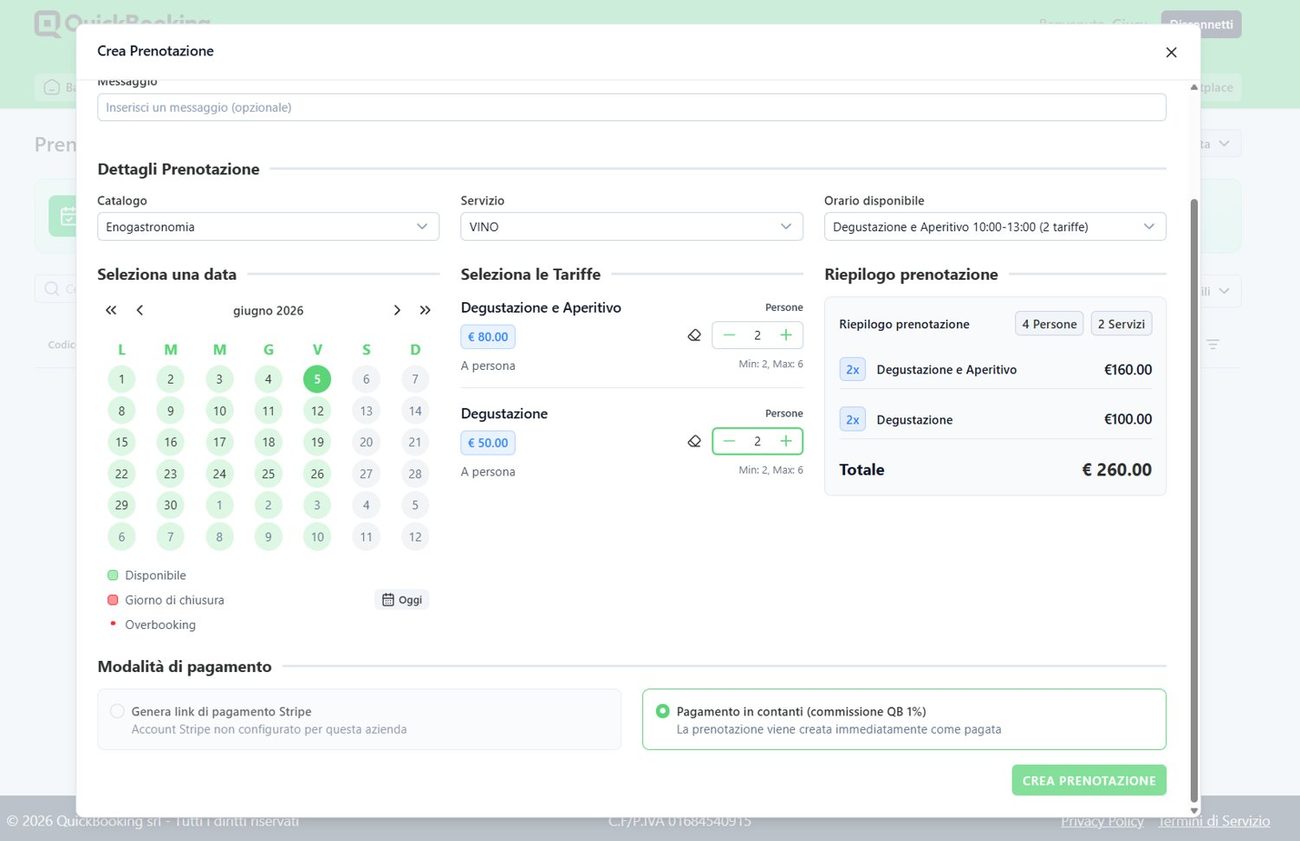Screen dimensions: 1300x841
Task: Click the € 80.00 price tag
Action: coord(488,337)
